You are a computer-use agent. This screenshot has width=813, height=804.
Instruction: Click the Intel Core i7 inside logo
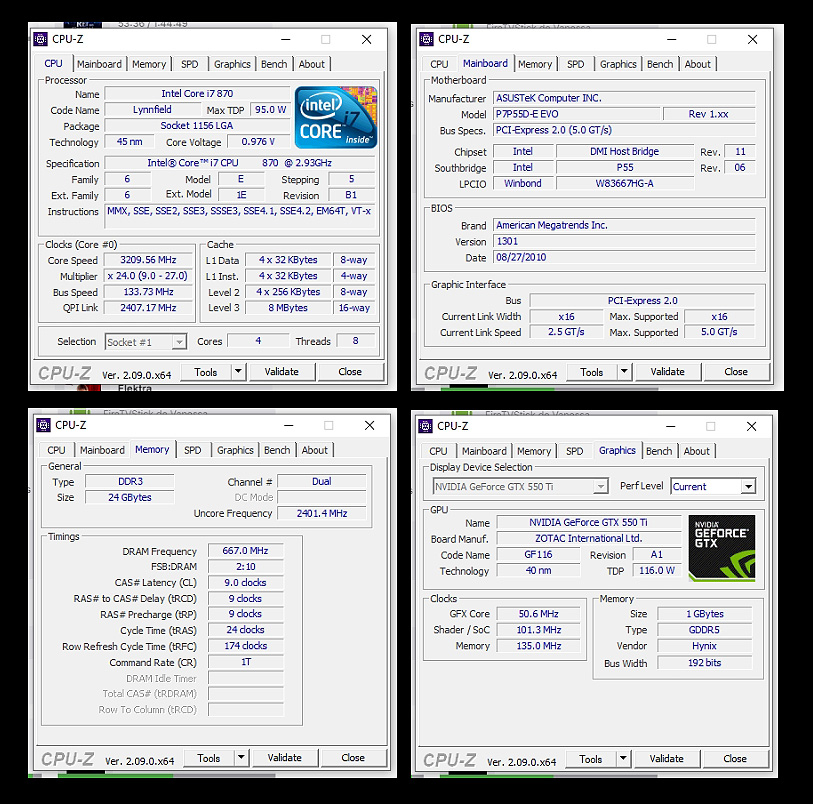click(x=336, y=118)
